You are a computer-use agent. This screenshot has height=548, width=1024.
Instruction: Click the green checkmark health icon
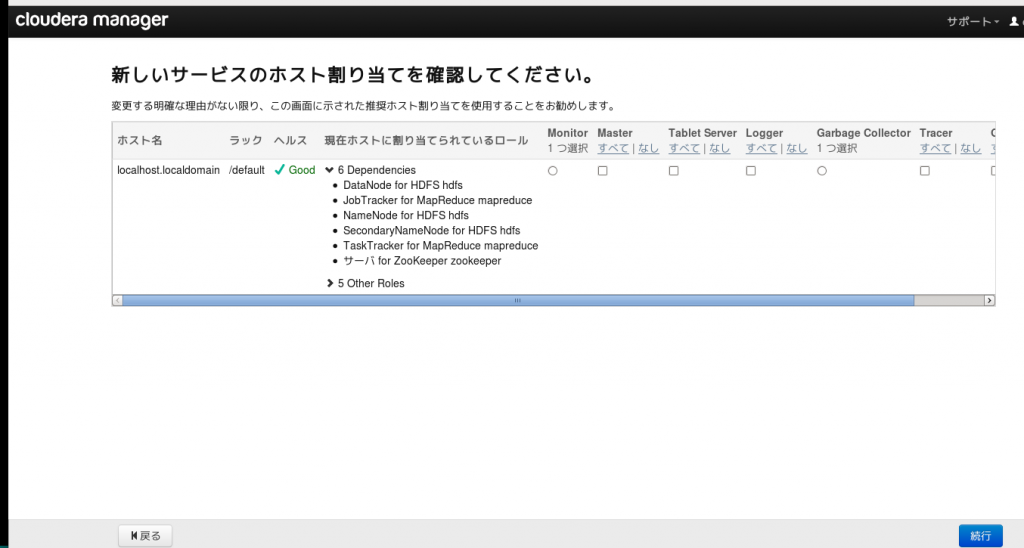280,170
